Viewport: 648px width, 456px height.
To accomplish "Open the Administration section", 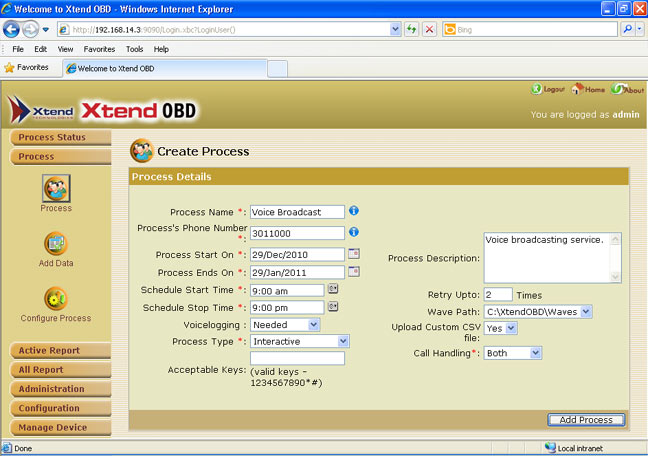I will click(x=61, y=389).
